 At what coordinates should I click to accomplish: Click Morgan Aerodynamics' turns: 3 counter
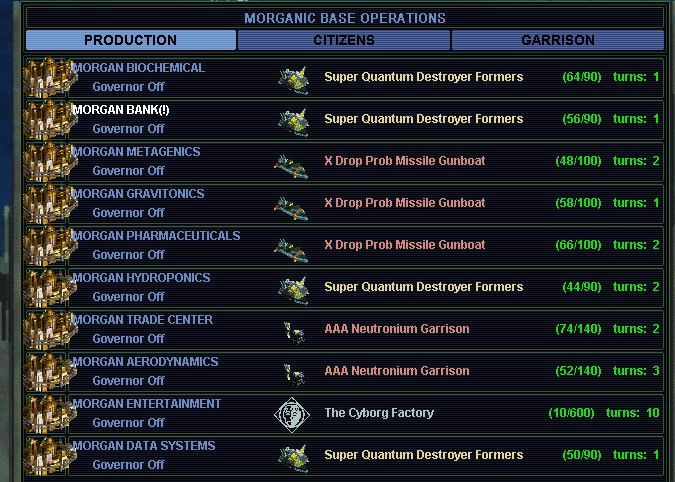[636, 371]
